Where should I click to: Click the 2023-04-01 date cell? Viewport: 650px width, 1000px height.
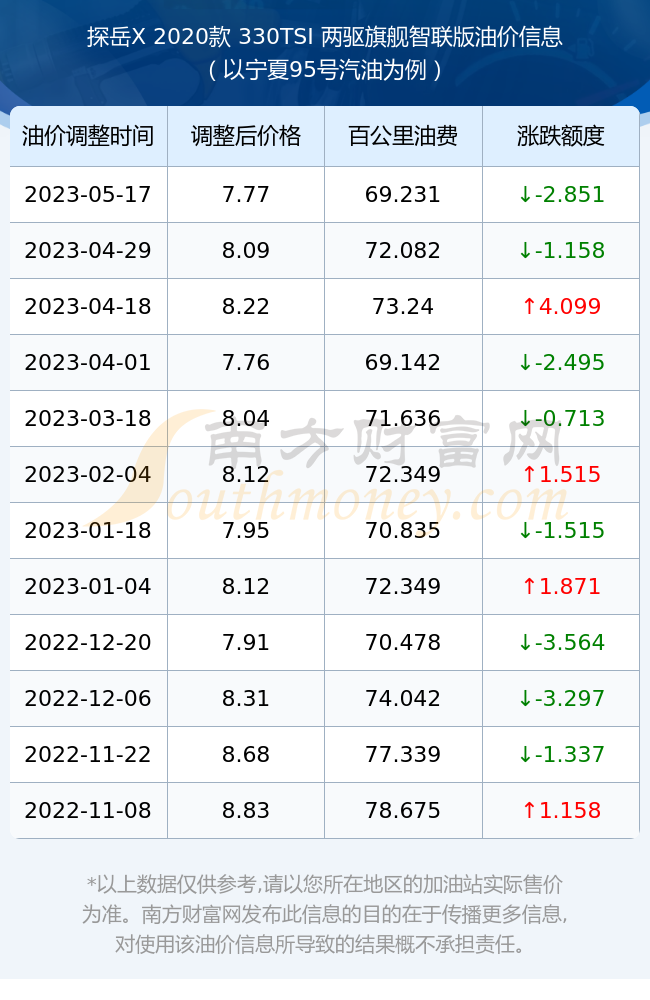[88, 362]
